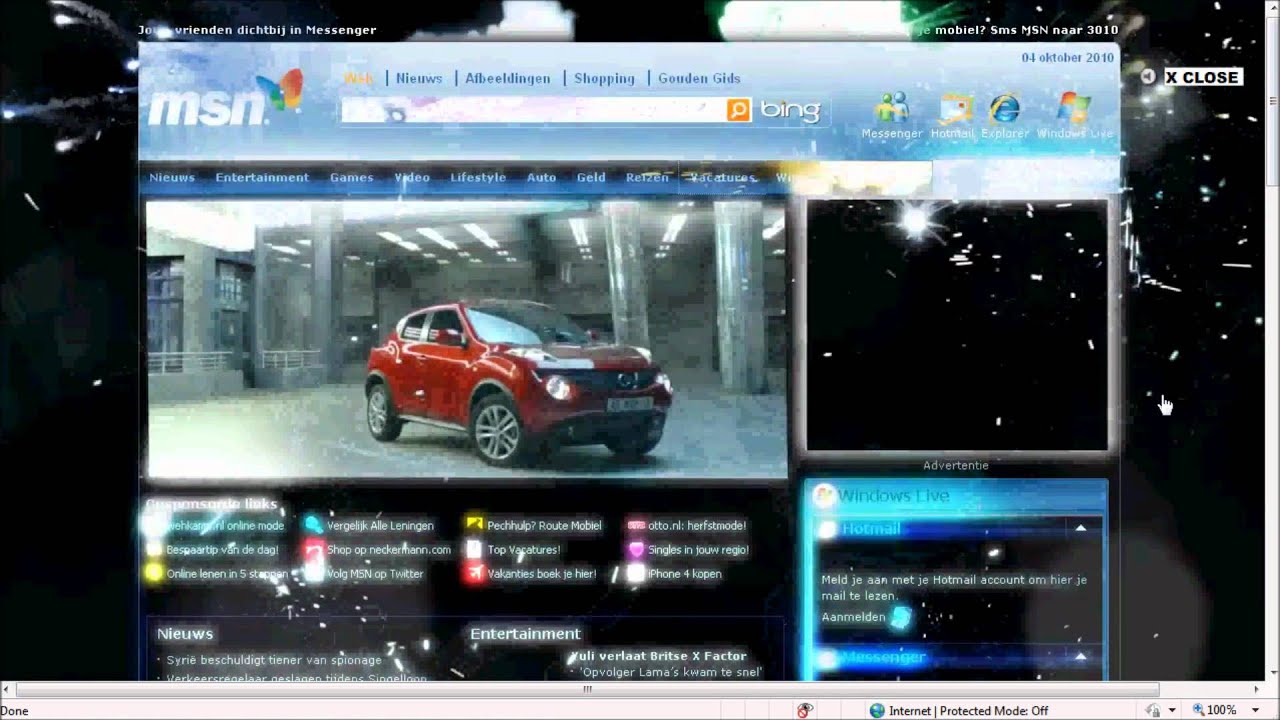Click the '04 oktober 2010' date text
Viewport: 1280px width, 720px height.
click(x=1067, y=58)
